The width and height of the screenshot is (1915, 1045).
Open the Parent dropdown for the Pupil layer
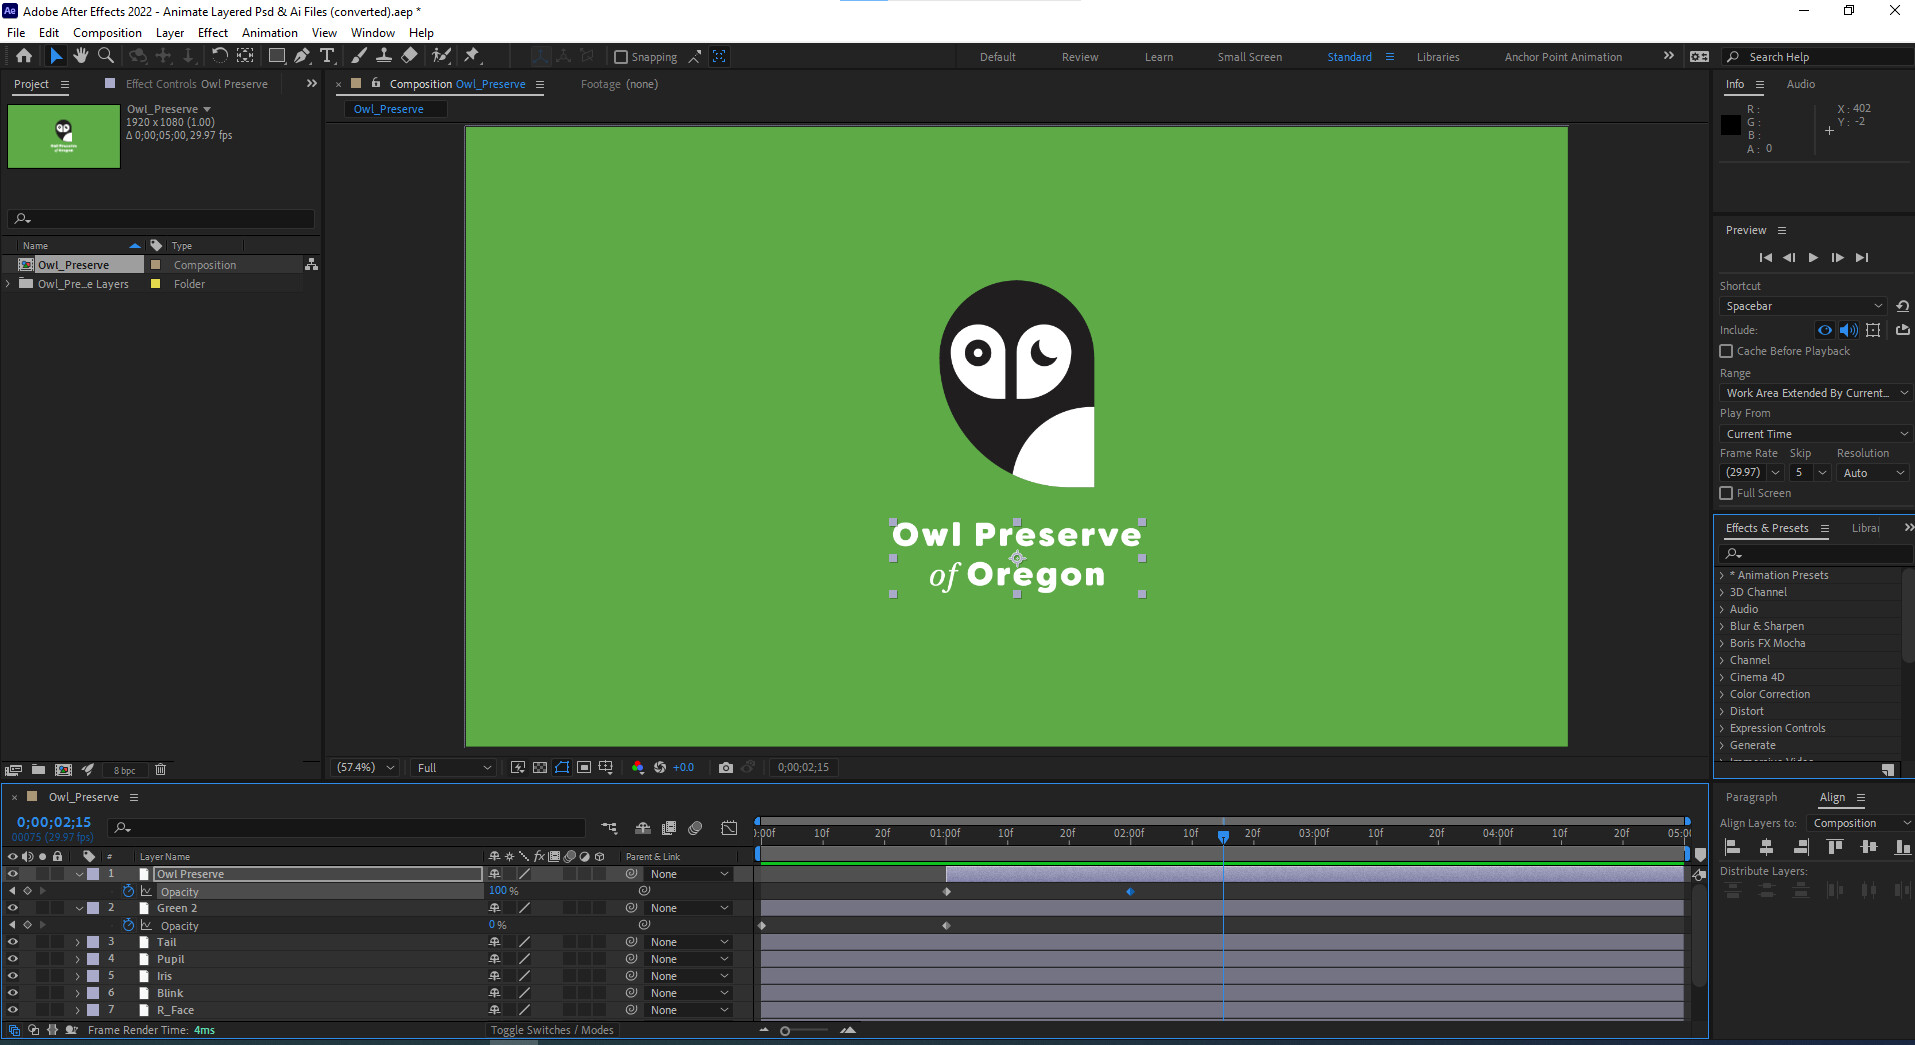click(x=690, y=958)
